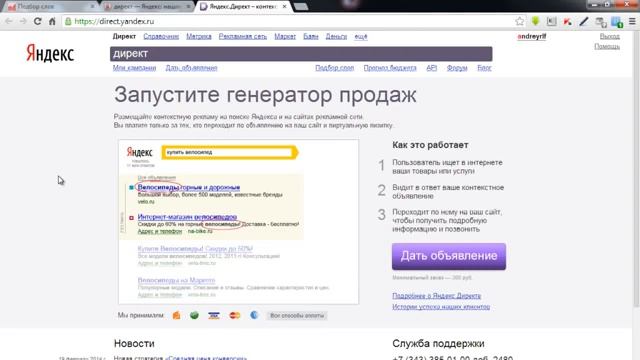Open the Баян navigation link

point(311,36)
